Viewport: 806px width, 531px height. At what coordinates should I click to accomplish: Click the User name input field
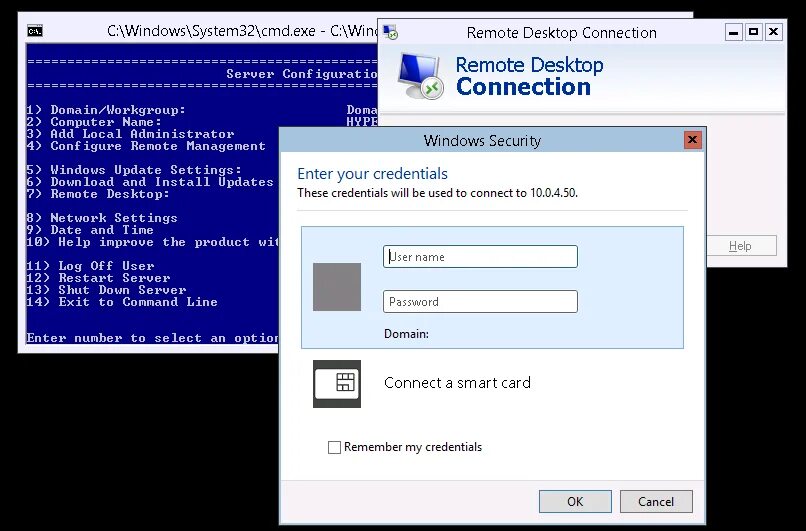(480, 257)
